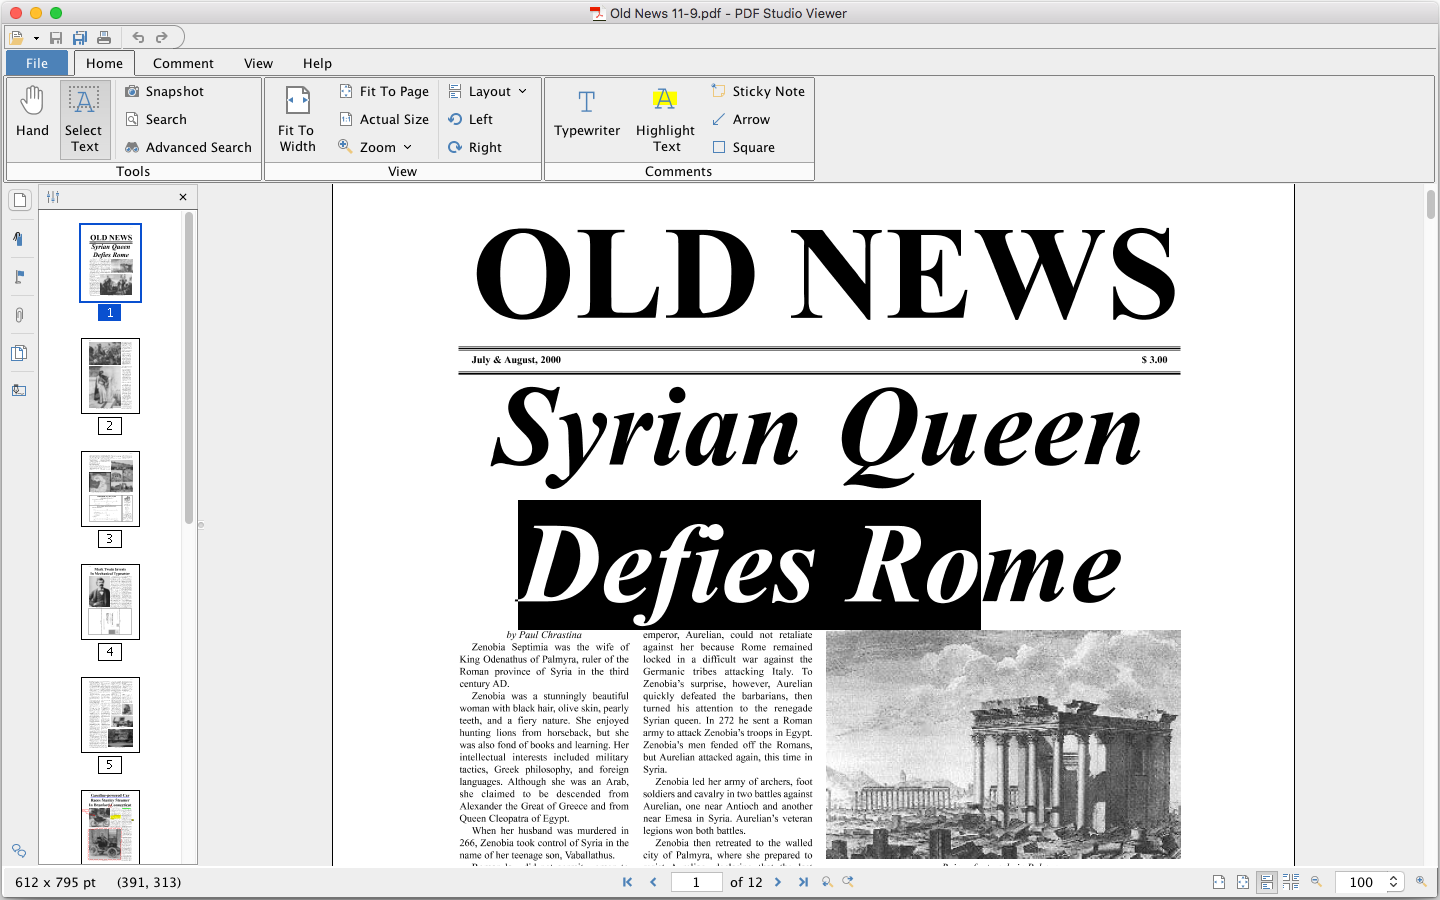Toggle the page thumbnails pane button
Viewport: 1440px width, 900px height.
click(x=19, y=200)
